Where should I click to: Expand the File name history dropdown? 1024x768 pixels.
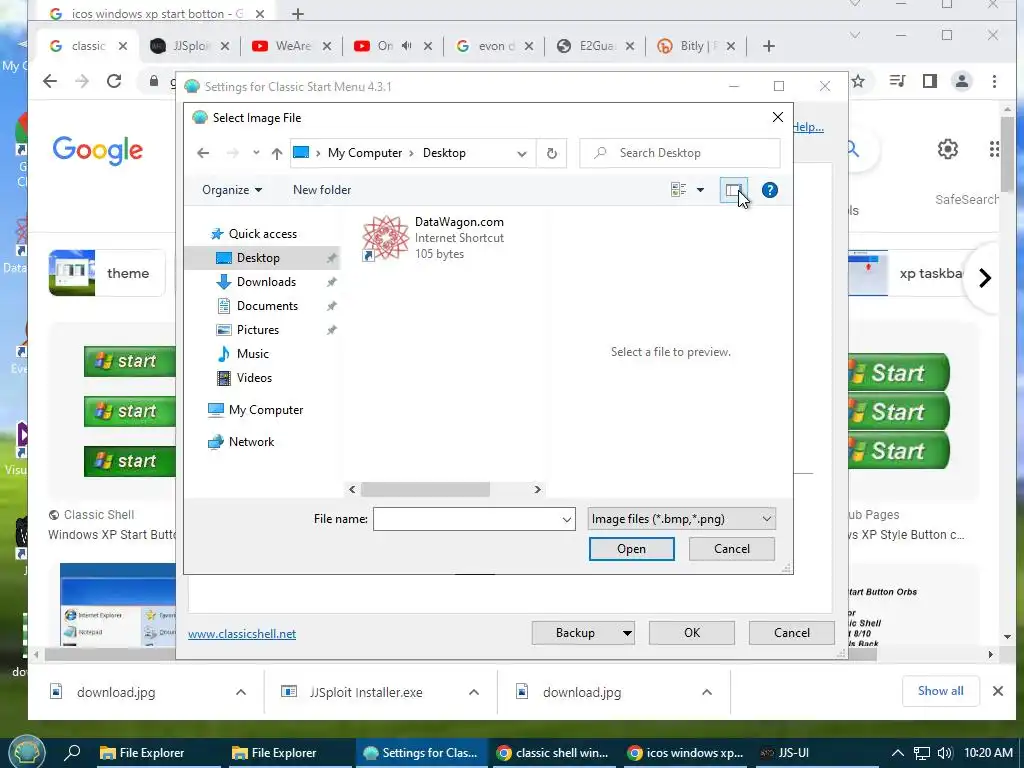click(567, 520)
